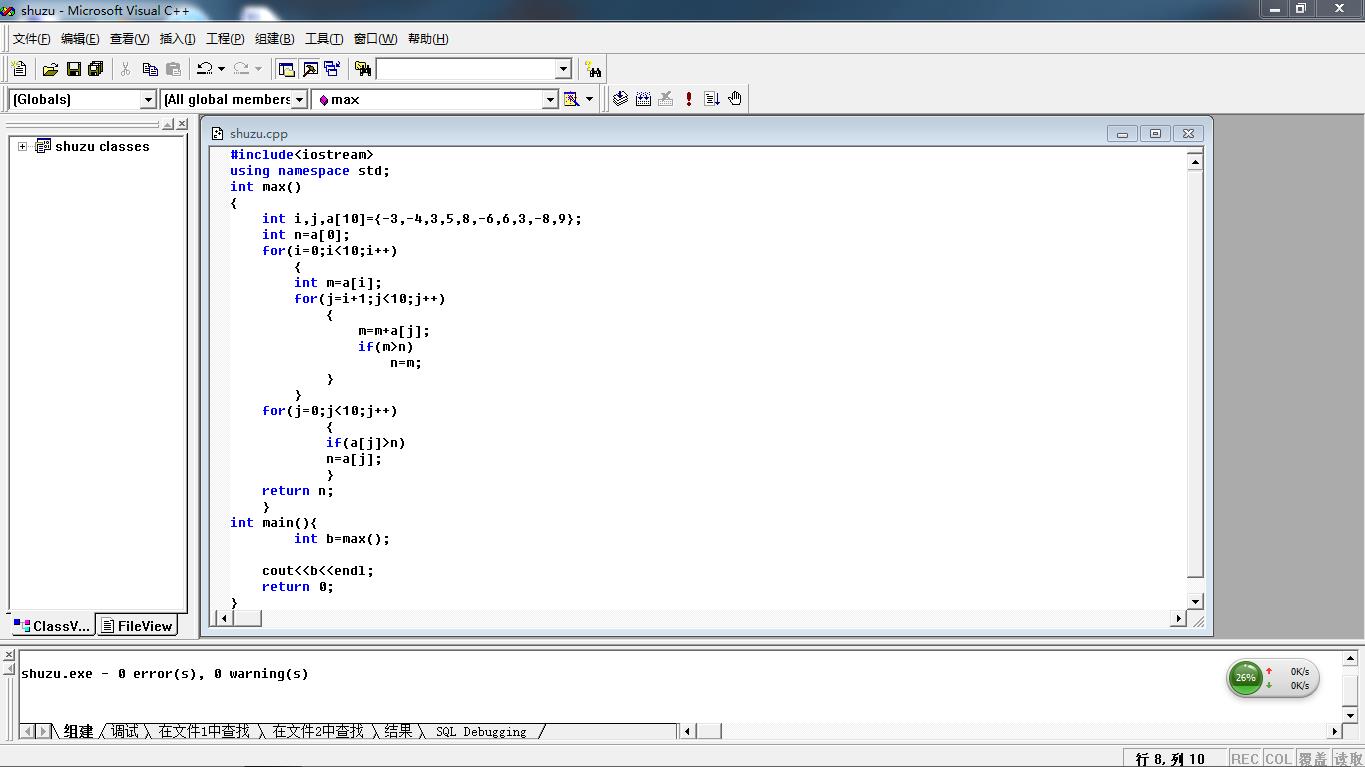The width and height of the screenshot is (1365, 767).
Task: Click the Search binoculars icon
Action: pos(594,69)
